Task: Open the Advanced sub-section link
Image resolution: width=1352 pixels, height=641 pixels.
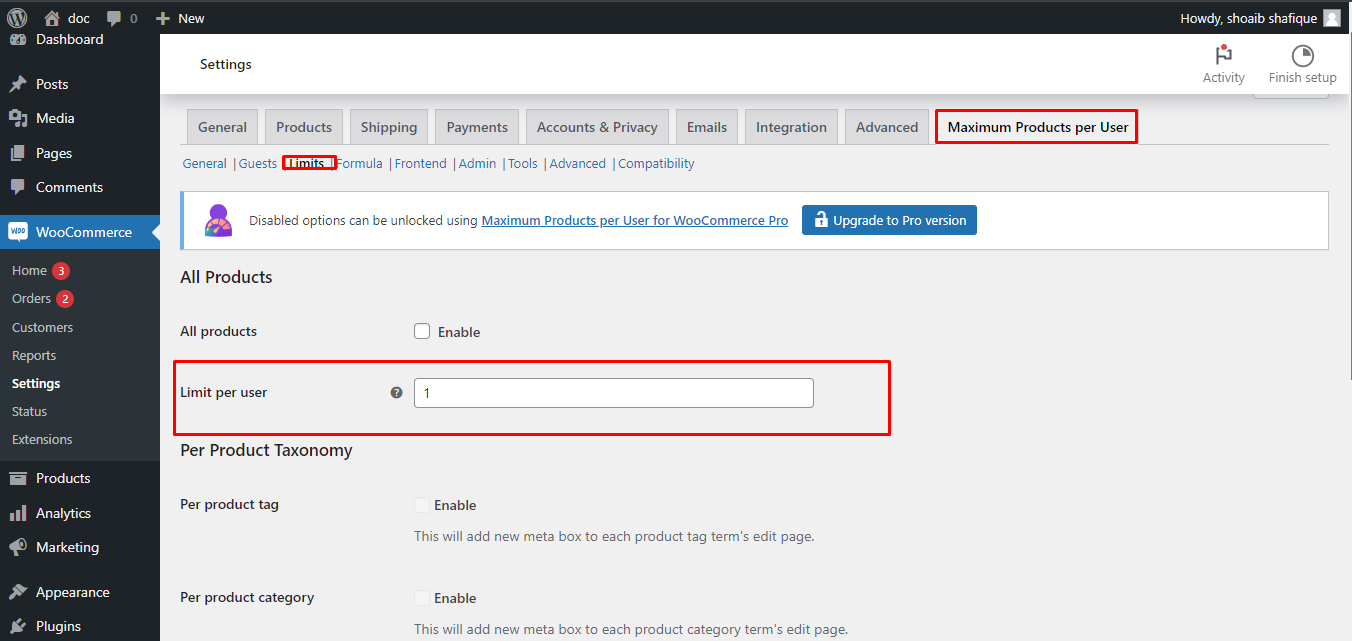Action: (x=578, y=164)
